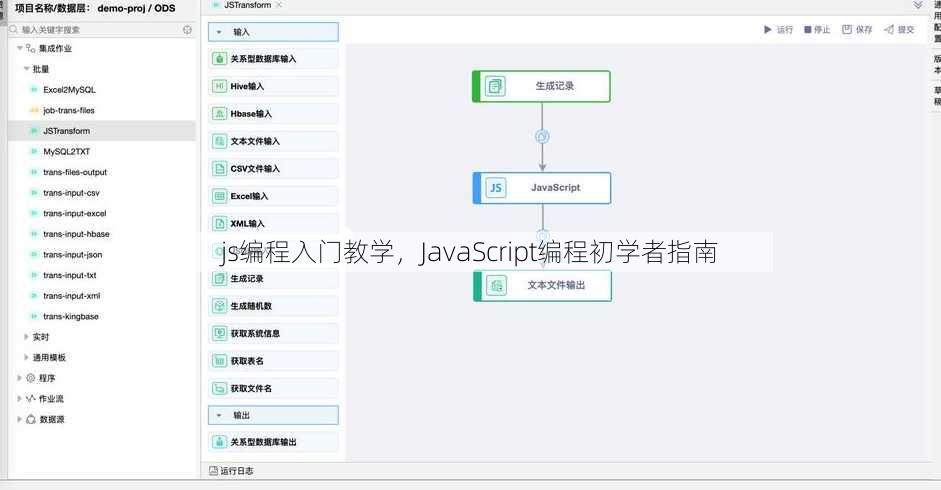Click the 运行日志 icon at the bottom
This screenshot has width=941, height=490.
click(x=213, y=471)
